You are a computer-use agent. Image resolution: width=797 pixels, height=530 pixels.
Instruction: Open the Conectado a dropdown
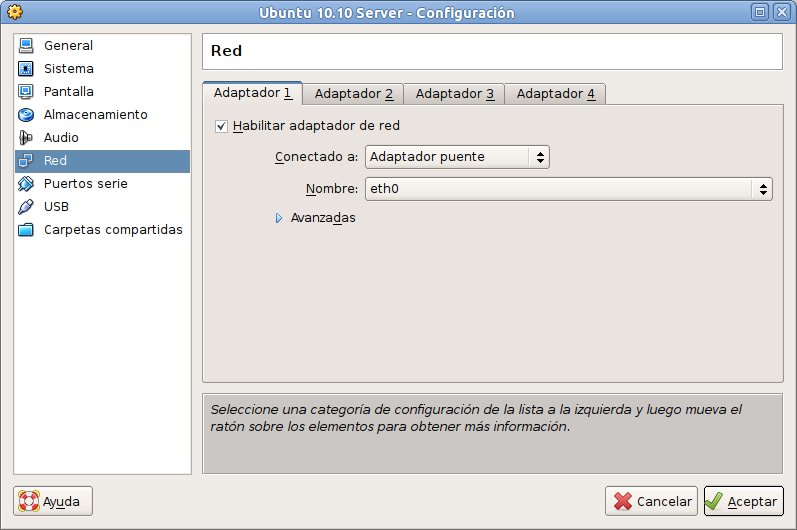(x=457, y=157)
